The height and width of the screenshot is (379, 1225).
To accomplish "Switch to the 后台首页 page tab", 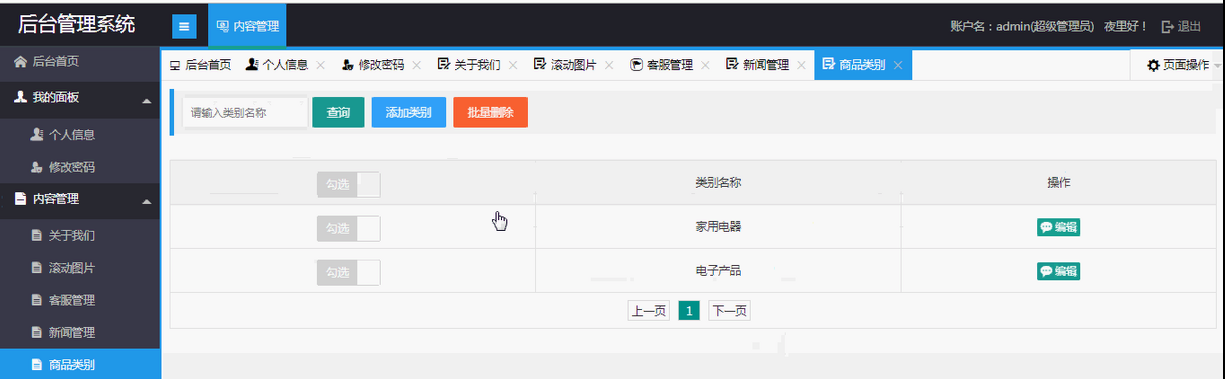I will coord(200,65).
